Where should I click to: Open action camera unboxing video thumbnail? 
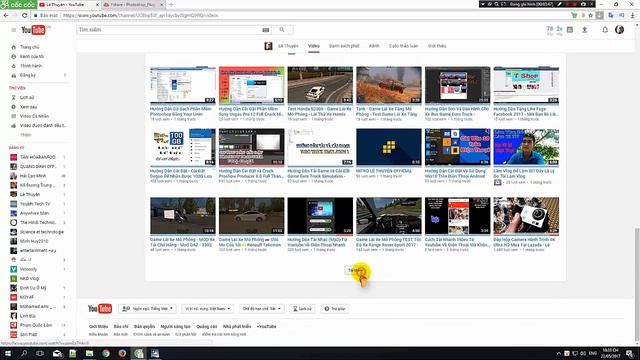[x=526, y=216]
